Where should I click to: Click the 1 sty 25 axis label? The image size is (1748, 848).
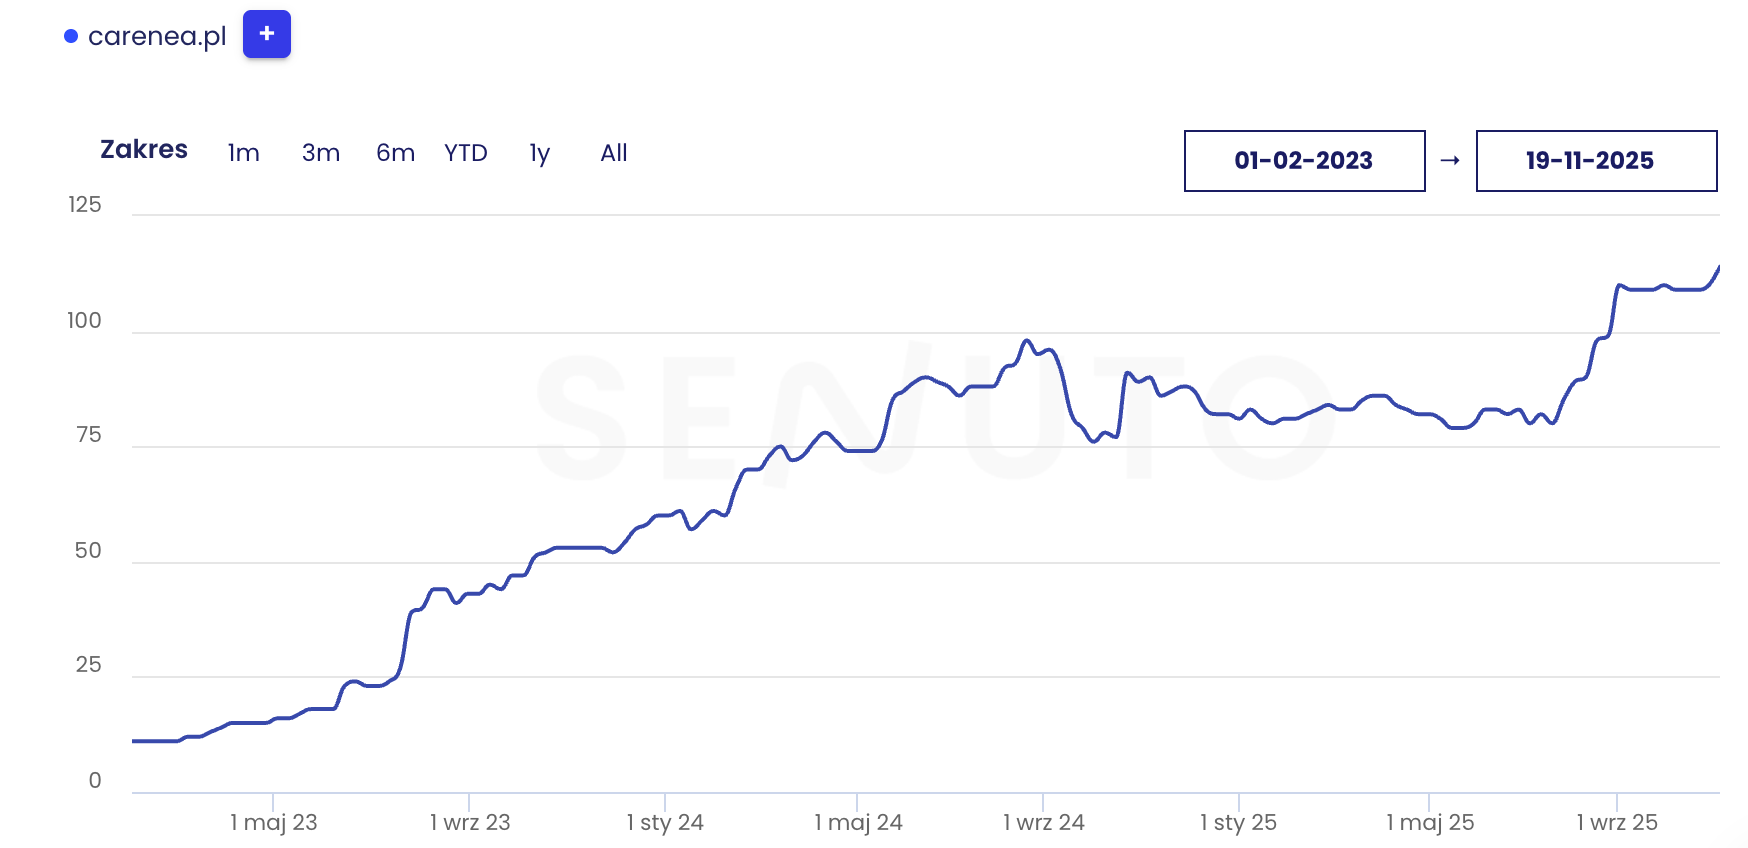(1238, 822)
